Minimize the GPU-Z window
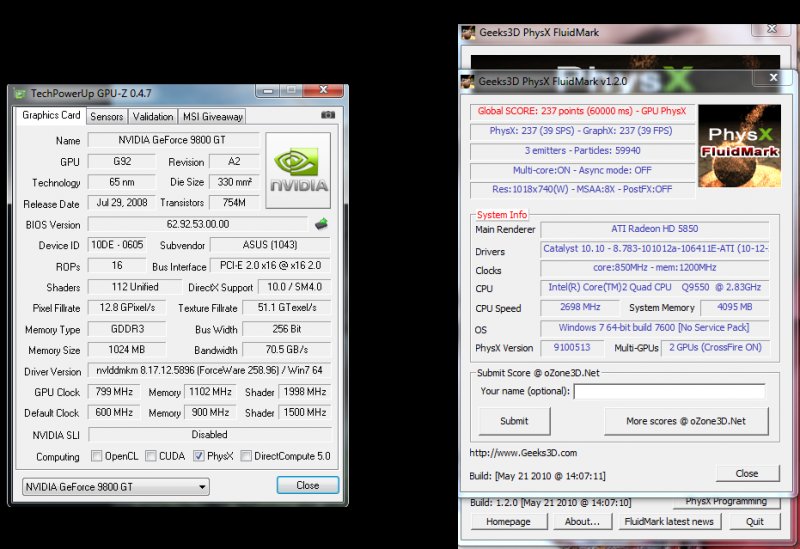 (267, 91)
